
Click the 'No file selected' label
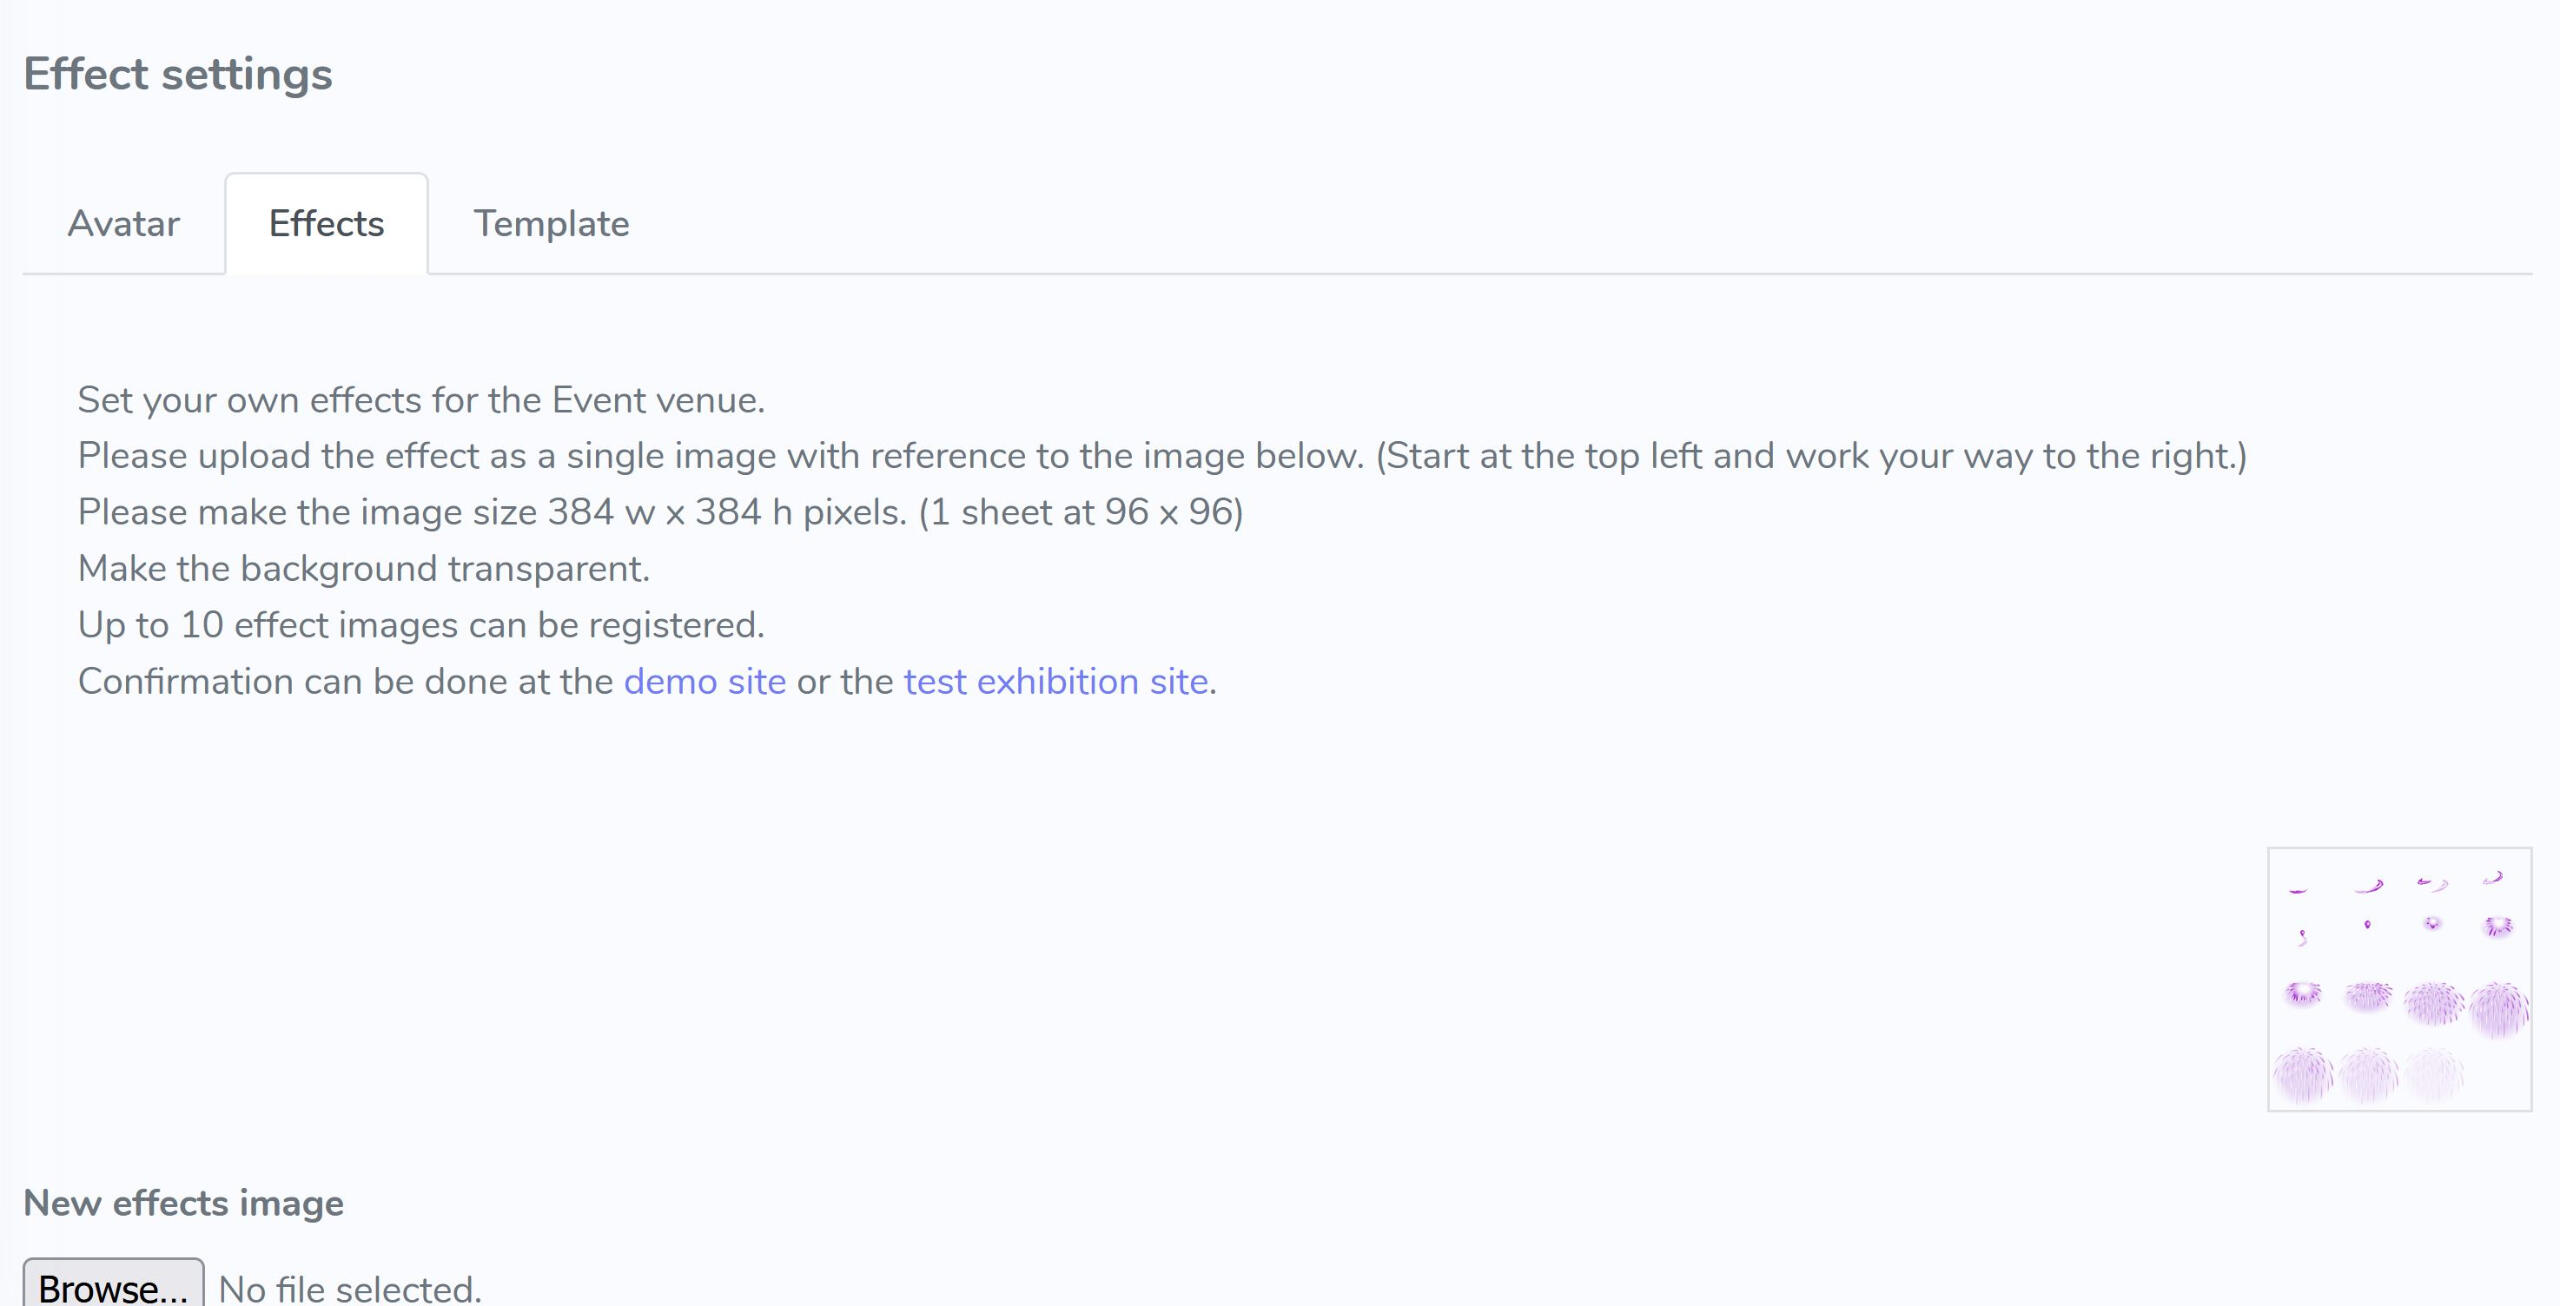pyautogui.click(x=350, y=1288)
